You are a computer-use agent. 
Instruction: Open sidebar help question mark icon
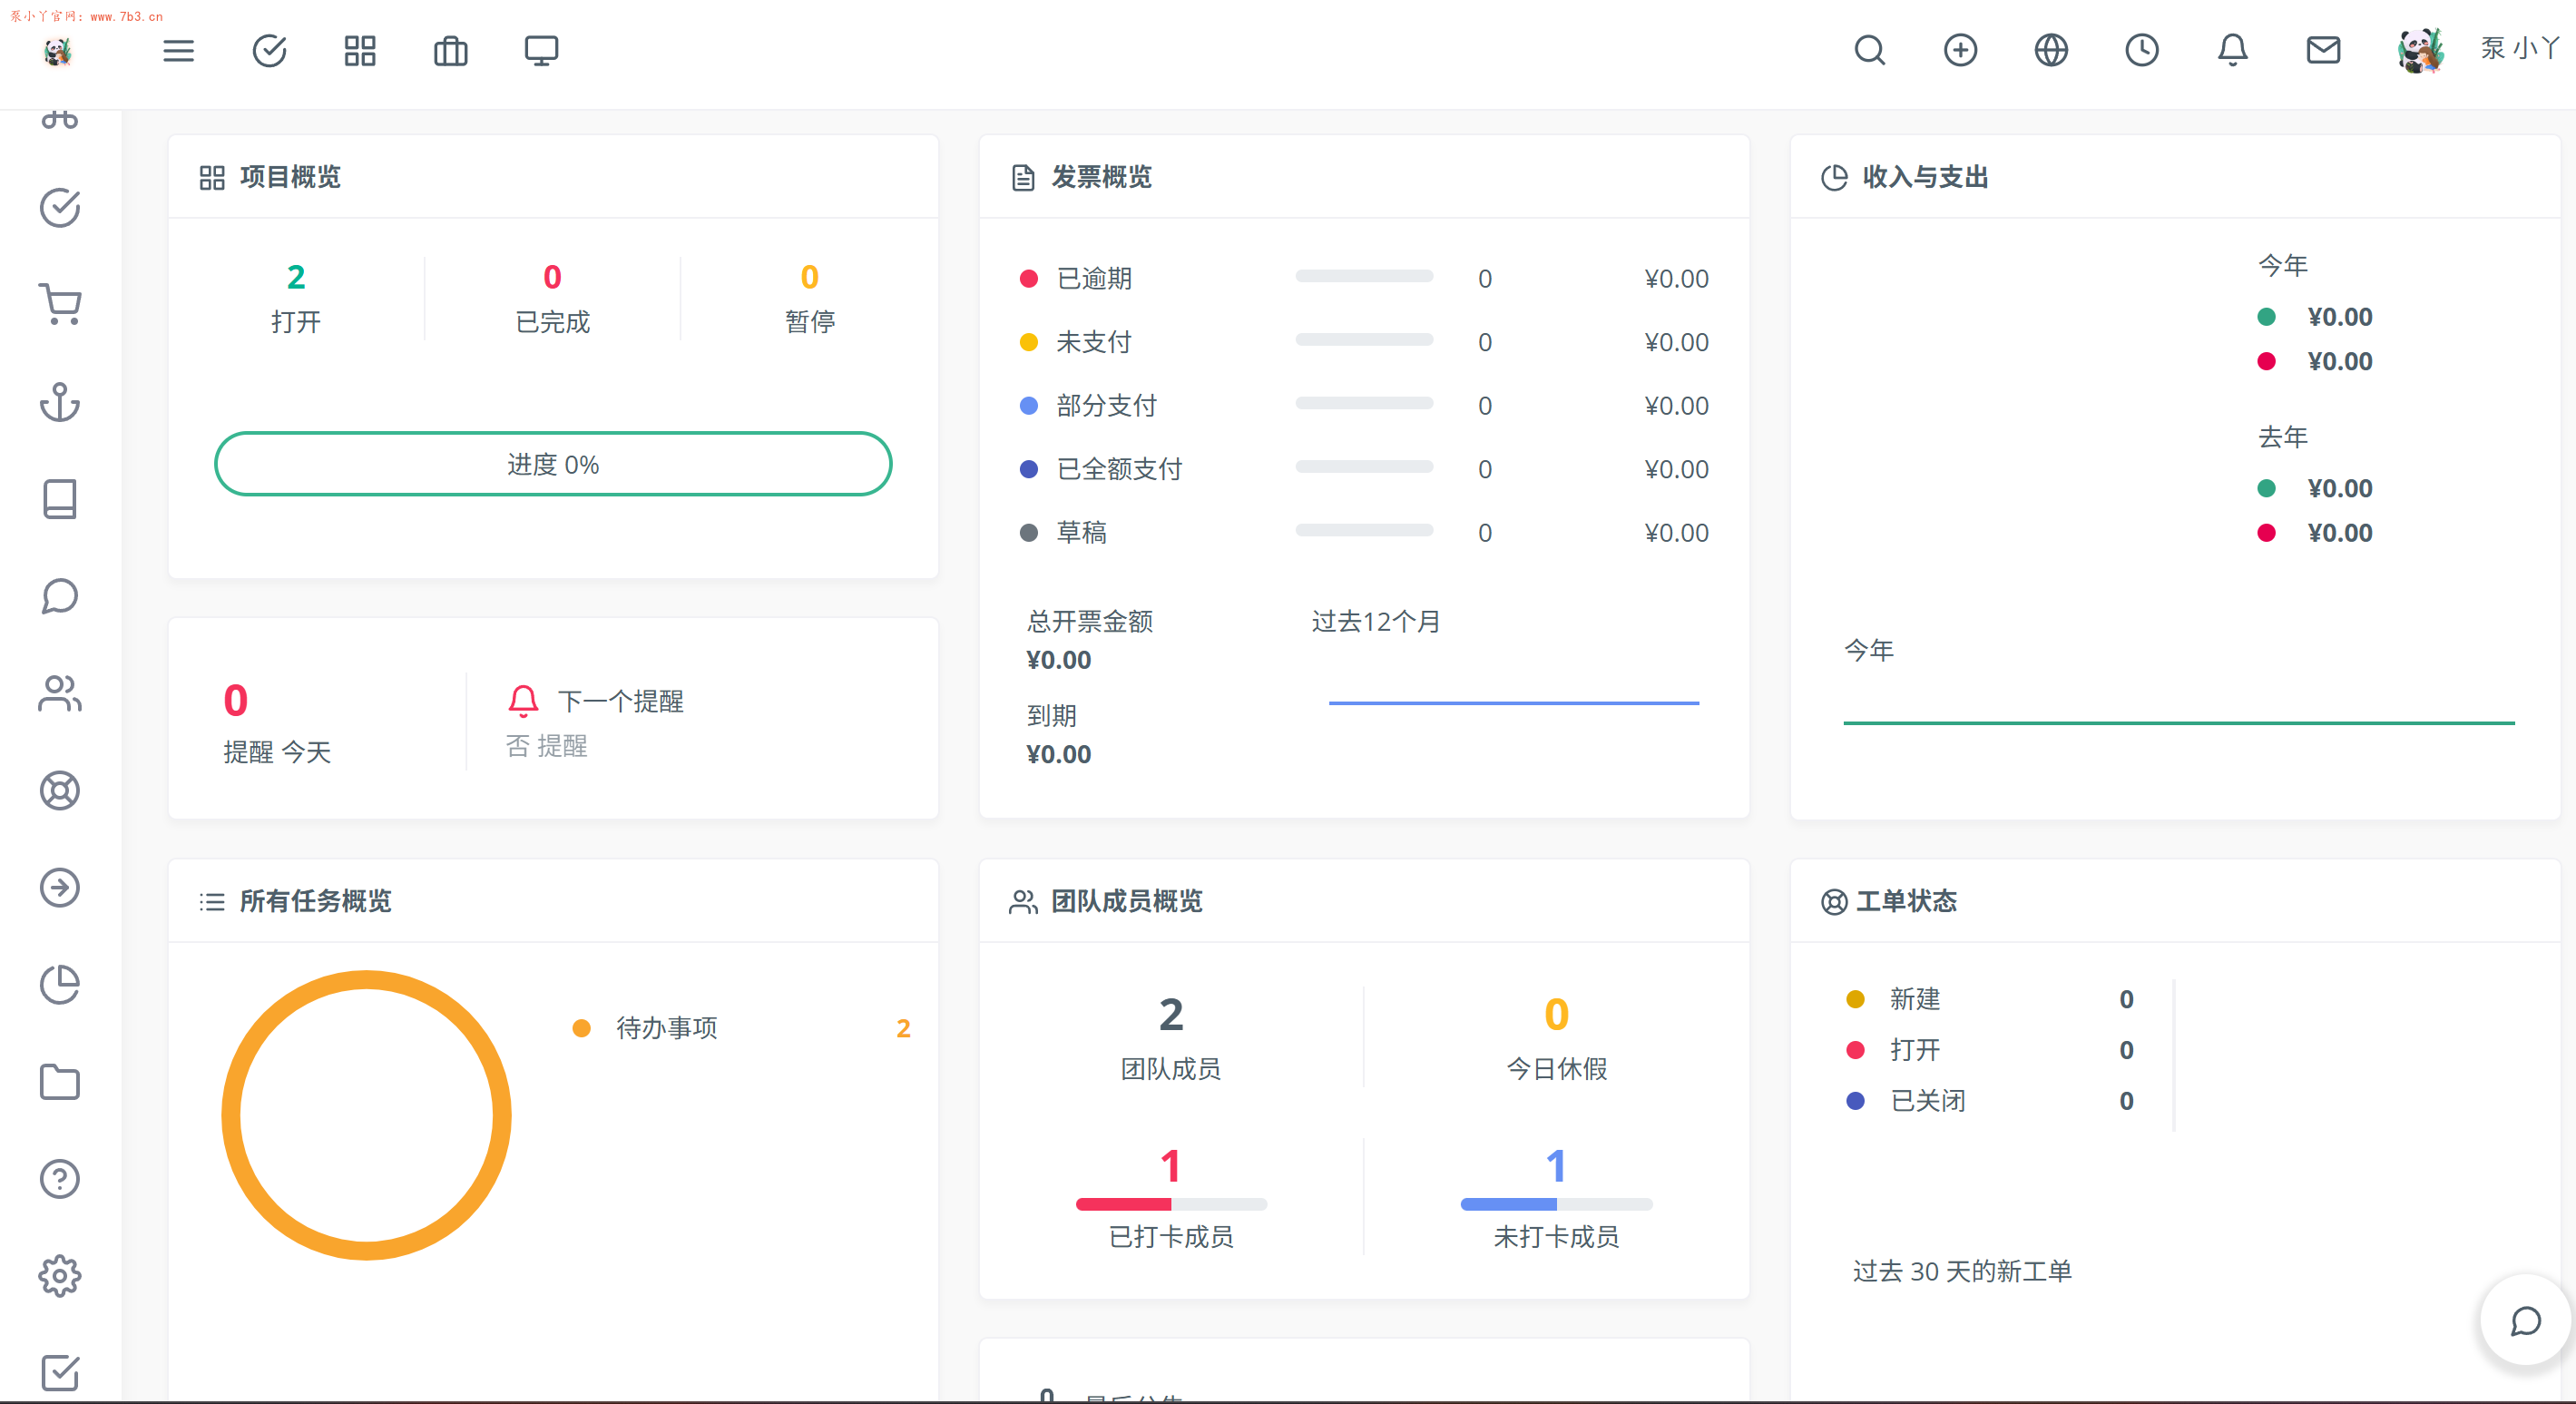(x=60, y=1178)
